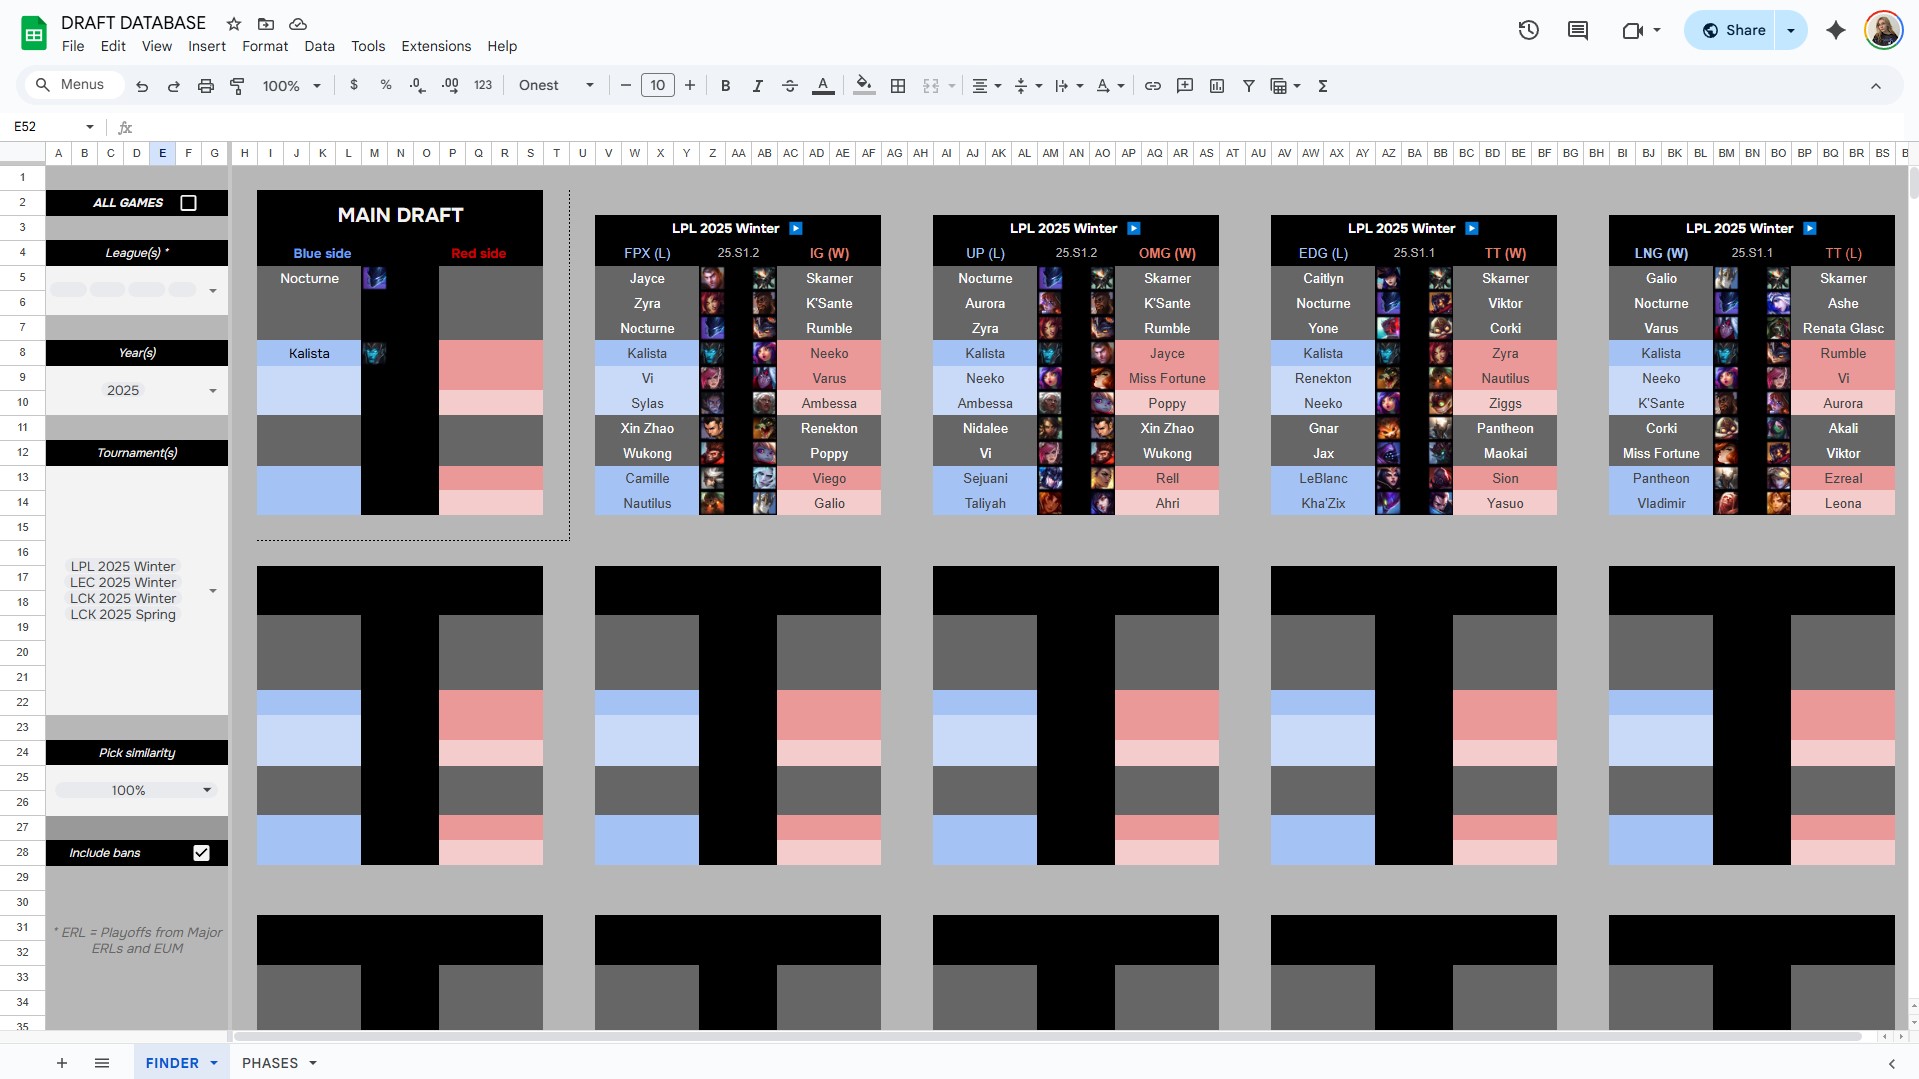Open Gemini assistant sparkle icon
1919x1079 pixels.
tap(1836, 30)
